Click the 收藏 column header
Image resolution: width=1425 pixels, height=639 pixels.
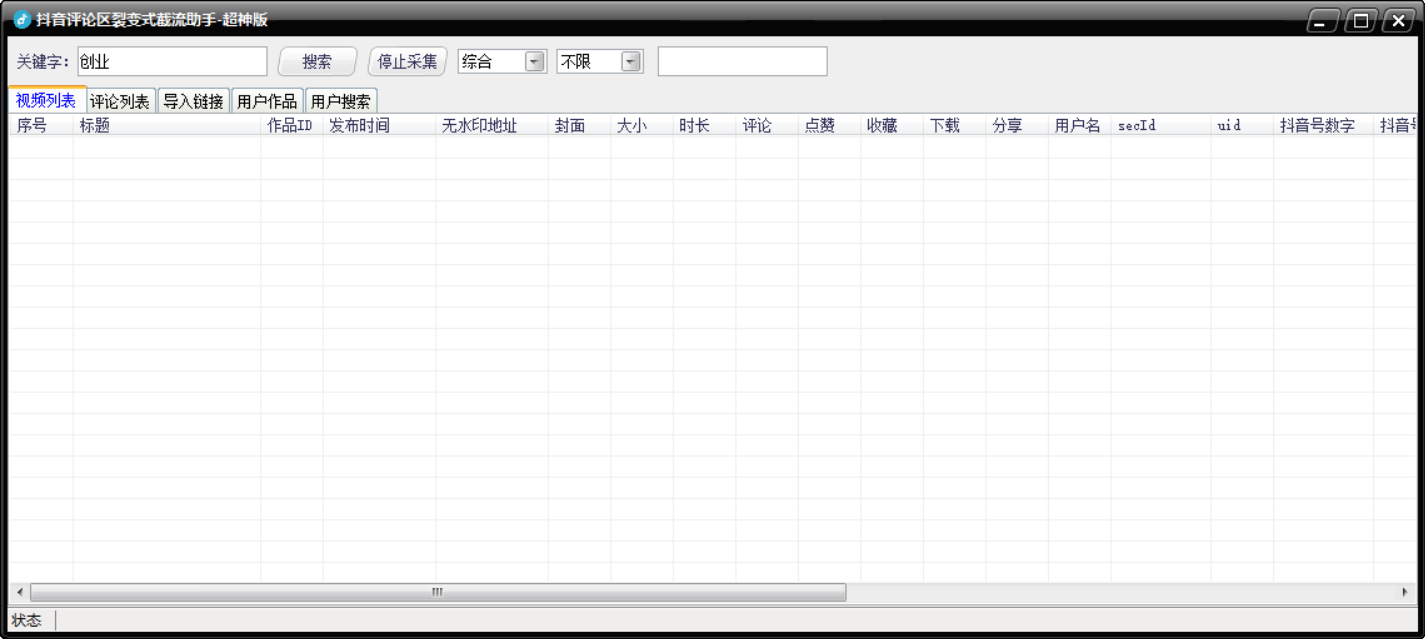click(892, 125)
